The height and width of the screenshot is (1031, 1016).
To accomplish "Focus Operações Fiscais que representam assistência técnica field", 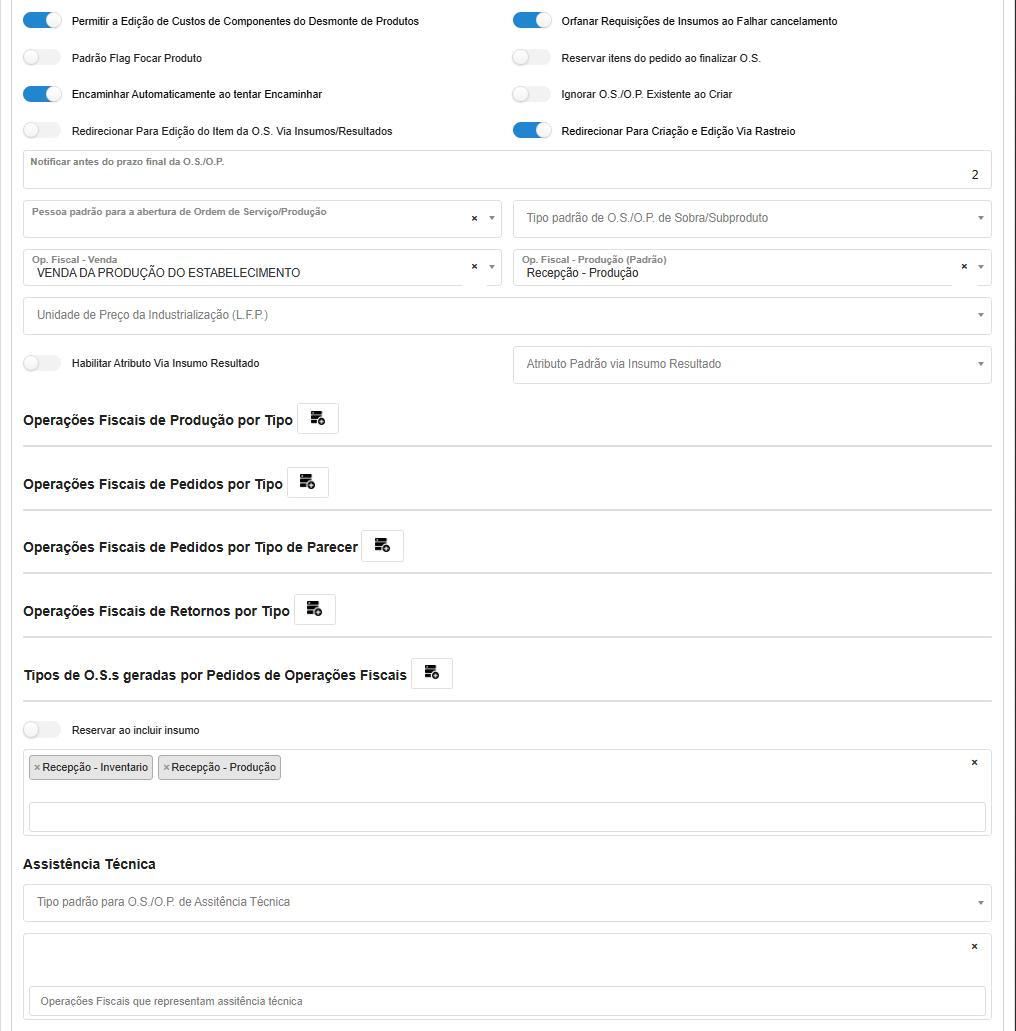I will click(507, 1001).
